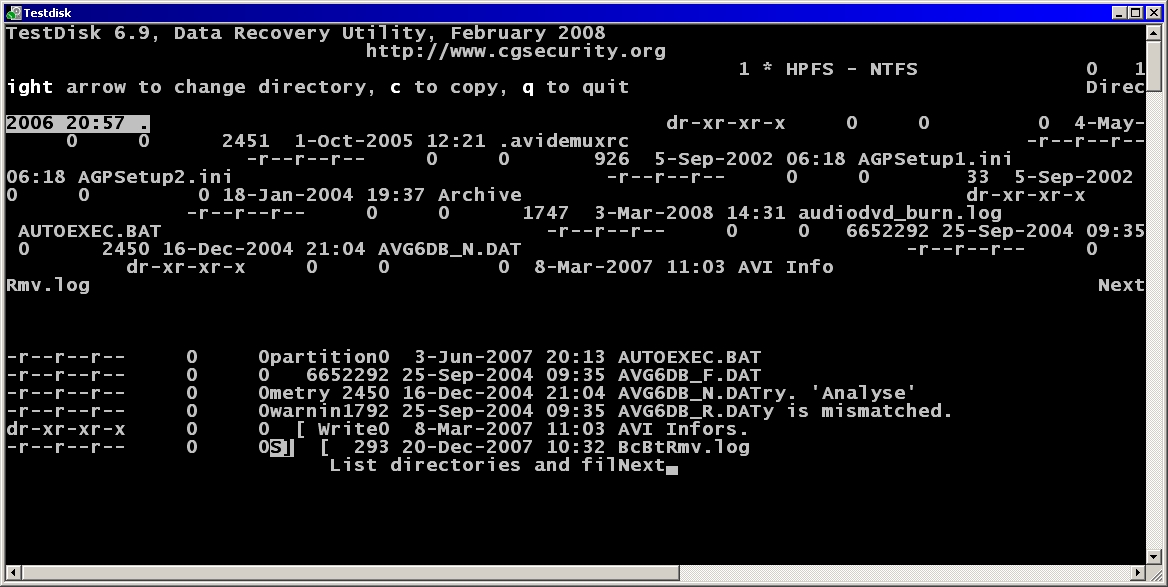Click the horizontal scrollbar thumb

(x=350, y=572)
